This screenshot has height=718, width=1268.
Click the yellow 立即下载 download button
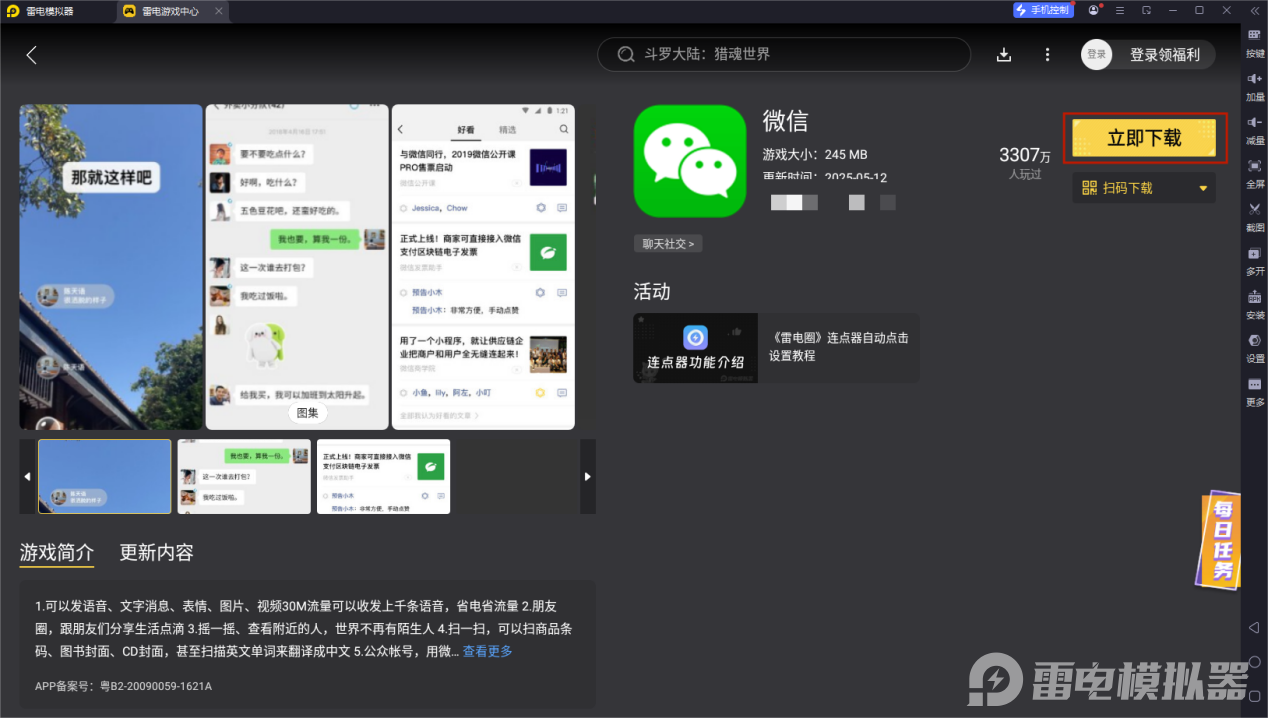(x=1144, y=139)
